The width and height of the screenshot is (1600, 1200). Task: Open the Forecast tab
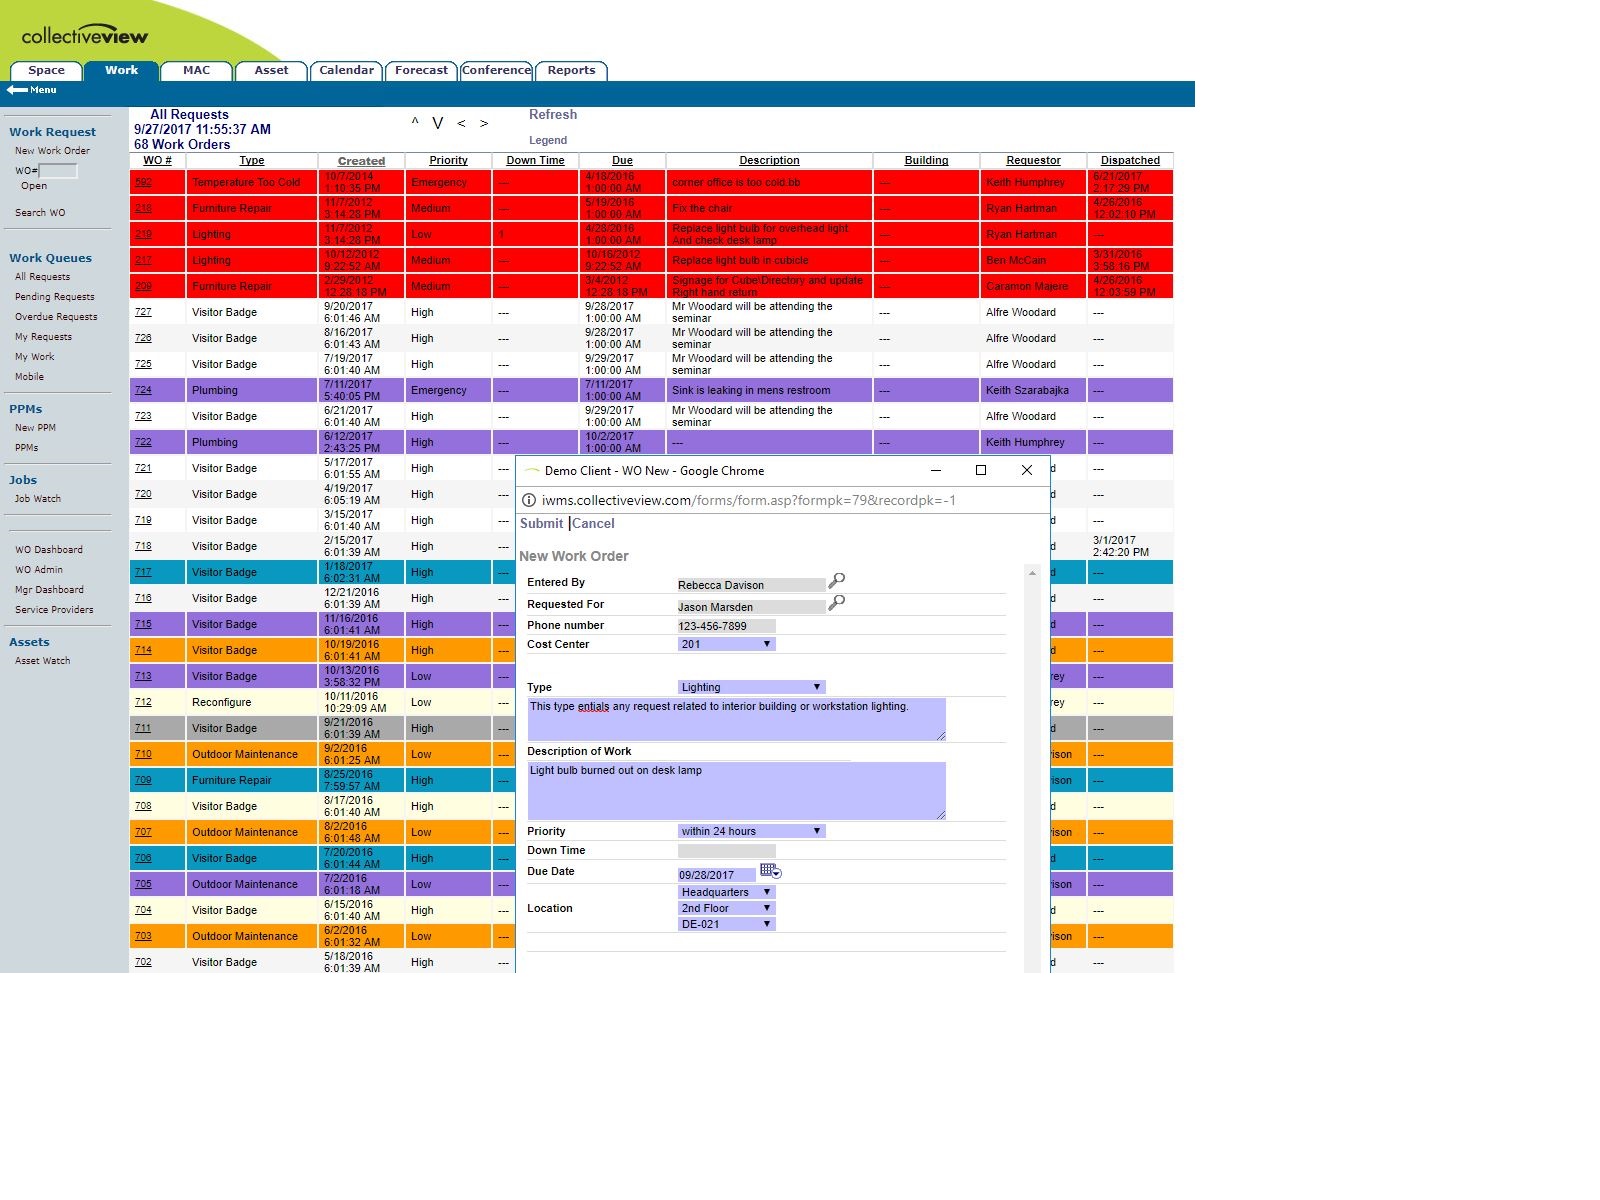coord(421,70)
